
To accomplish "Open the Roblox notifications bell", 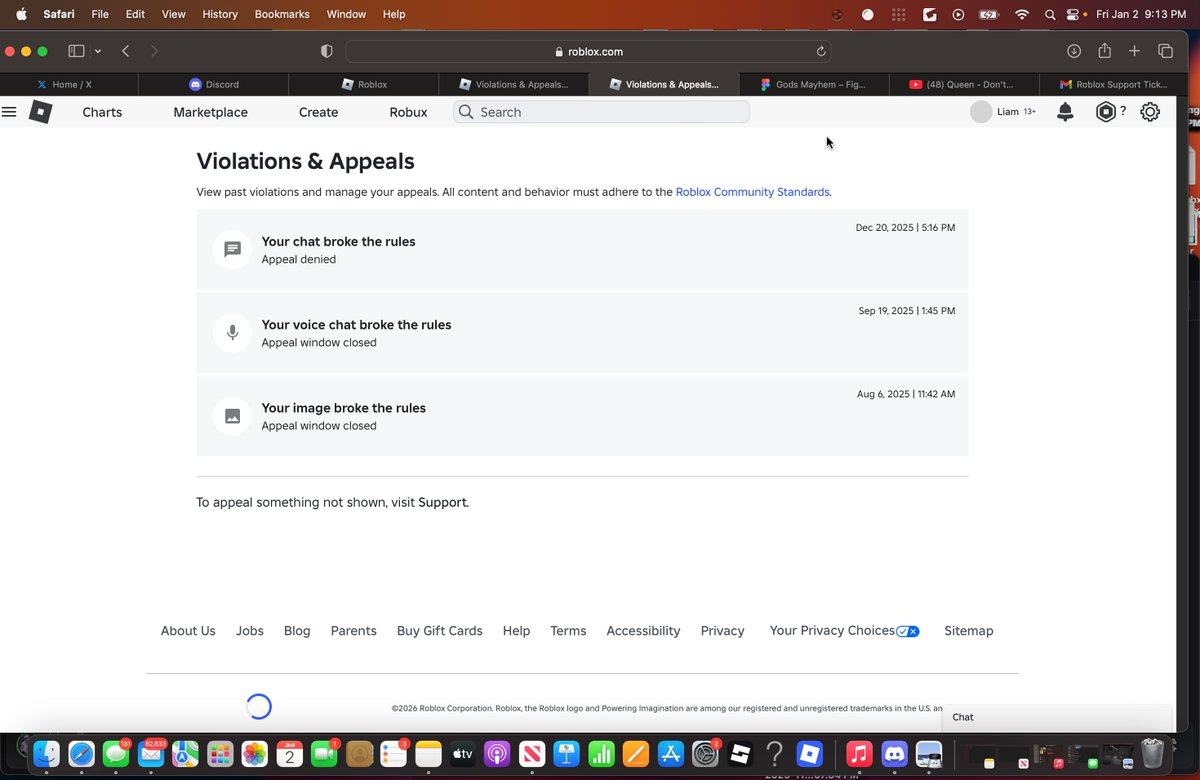I will click(1065, 112).
